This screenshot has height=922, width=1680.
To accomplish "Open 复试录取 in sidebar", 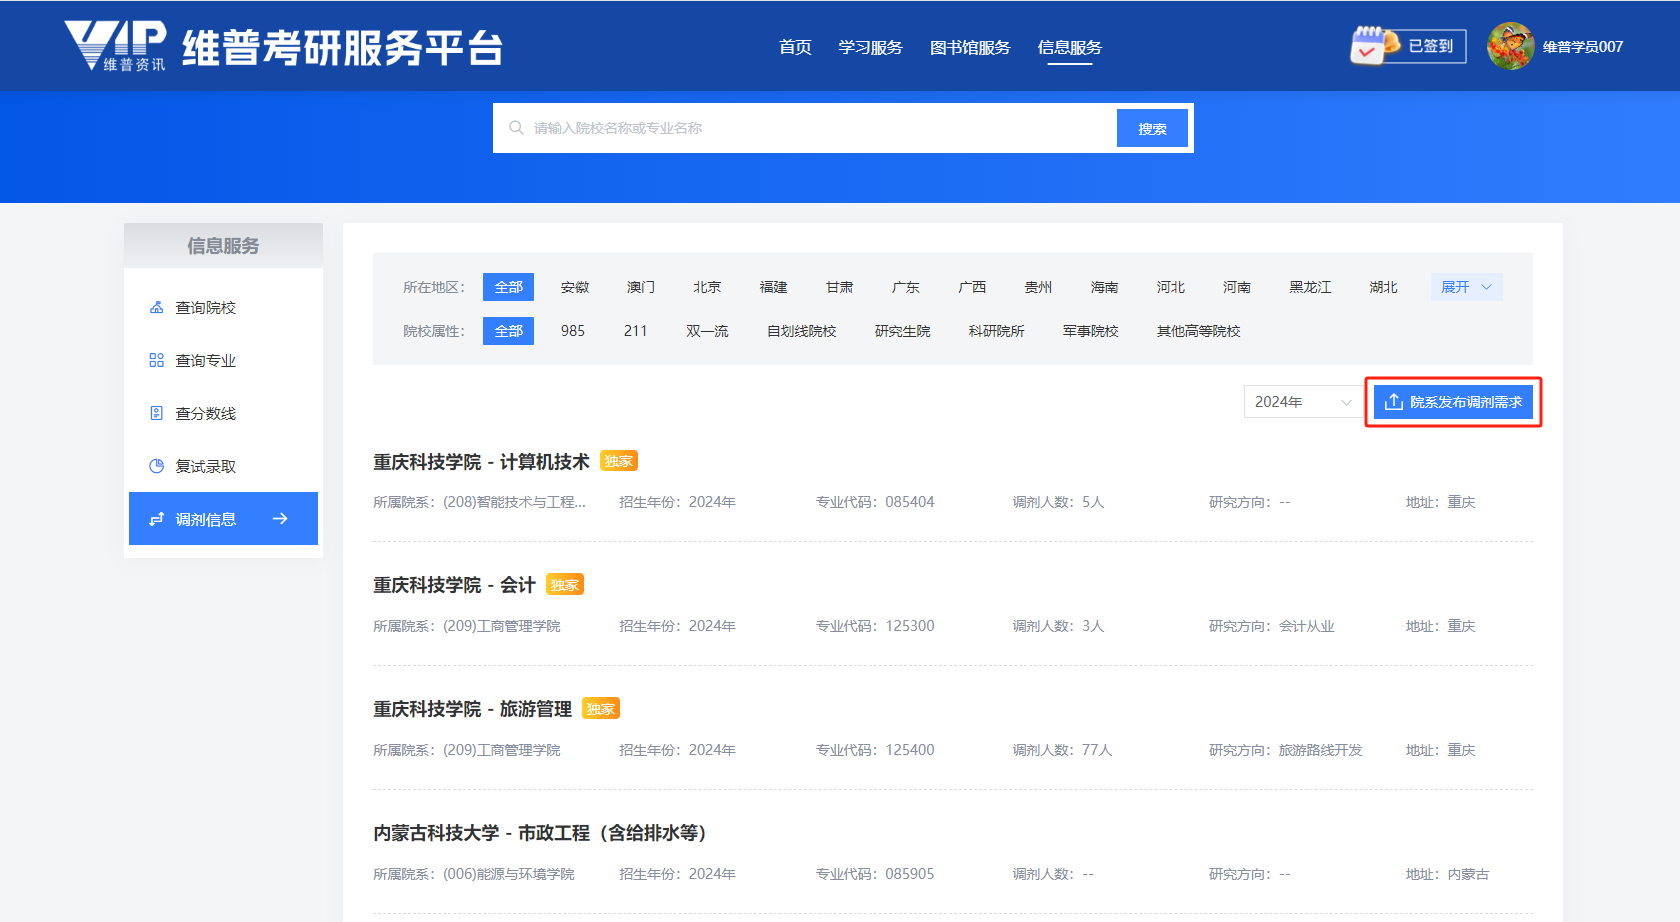I will (x=223, y=466).
